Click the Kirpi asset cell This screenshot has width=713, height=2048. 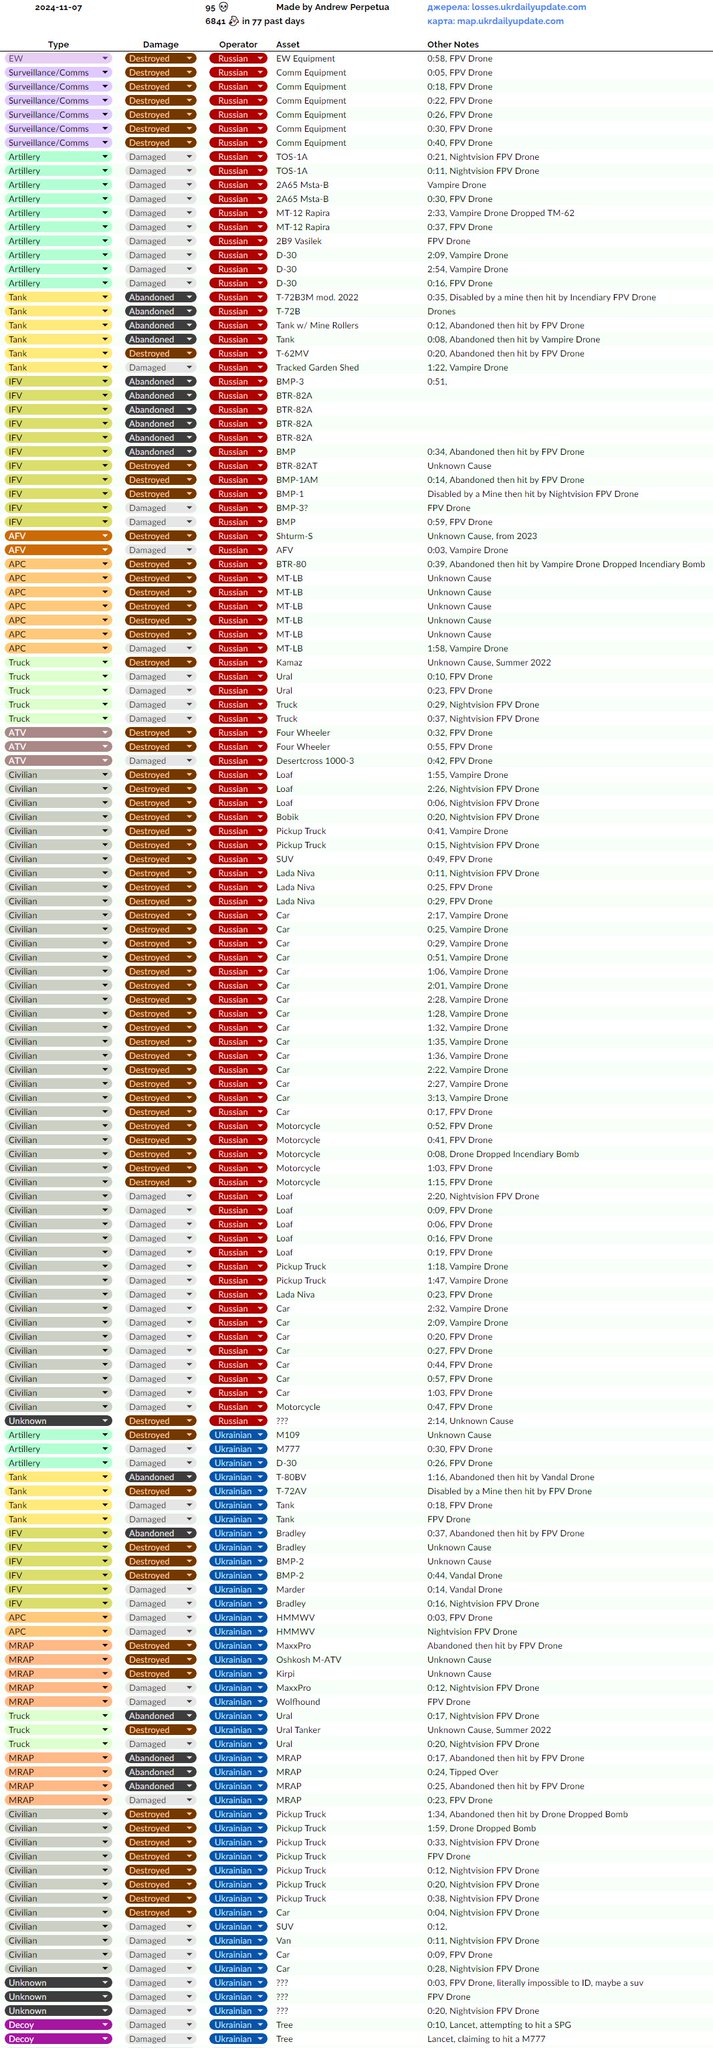(286, 1674)
